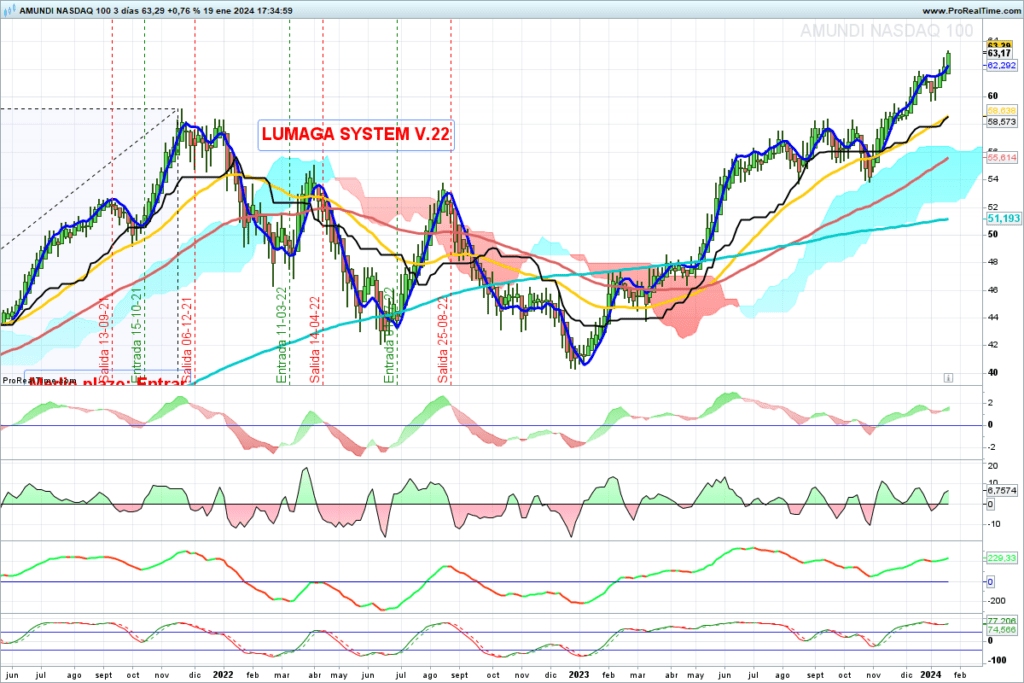Open the small info icon on the price panel
Viewport: 1024px width, 683px height.
[948, 378]
